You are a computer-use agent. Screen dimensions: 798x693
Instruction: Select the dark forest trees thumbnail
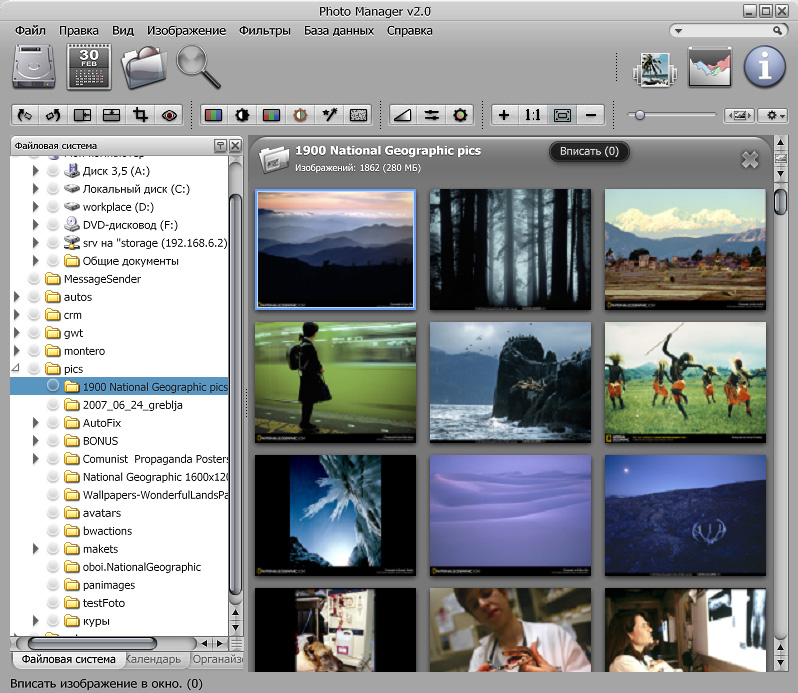[x=510, y=249]
